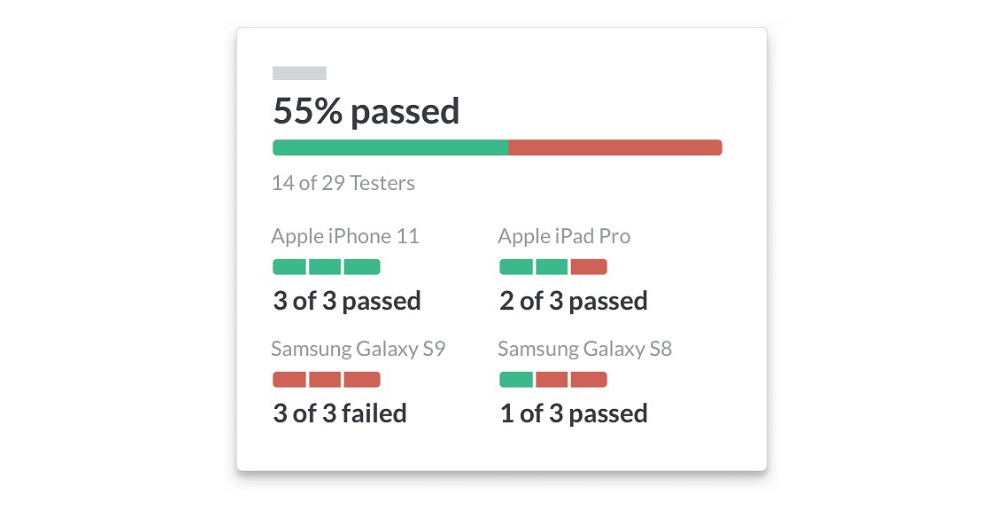Open the Apple iPhone 11 device label
Screen dimensions: 1000x507
(345, 237)
